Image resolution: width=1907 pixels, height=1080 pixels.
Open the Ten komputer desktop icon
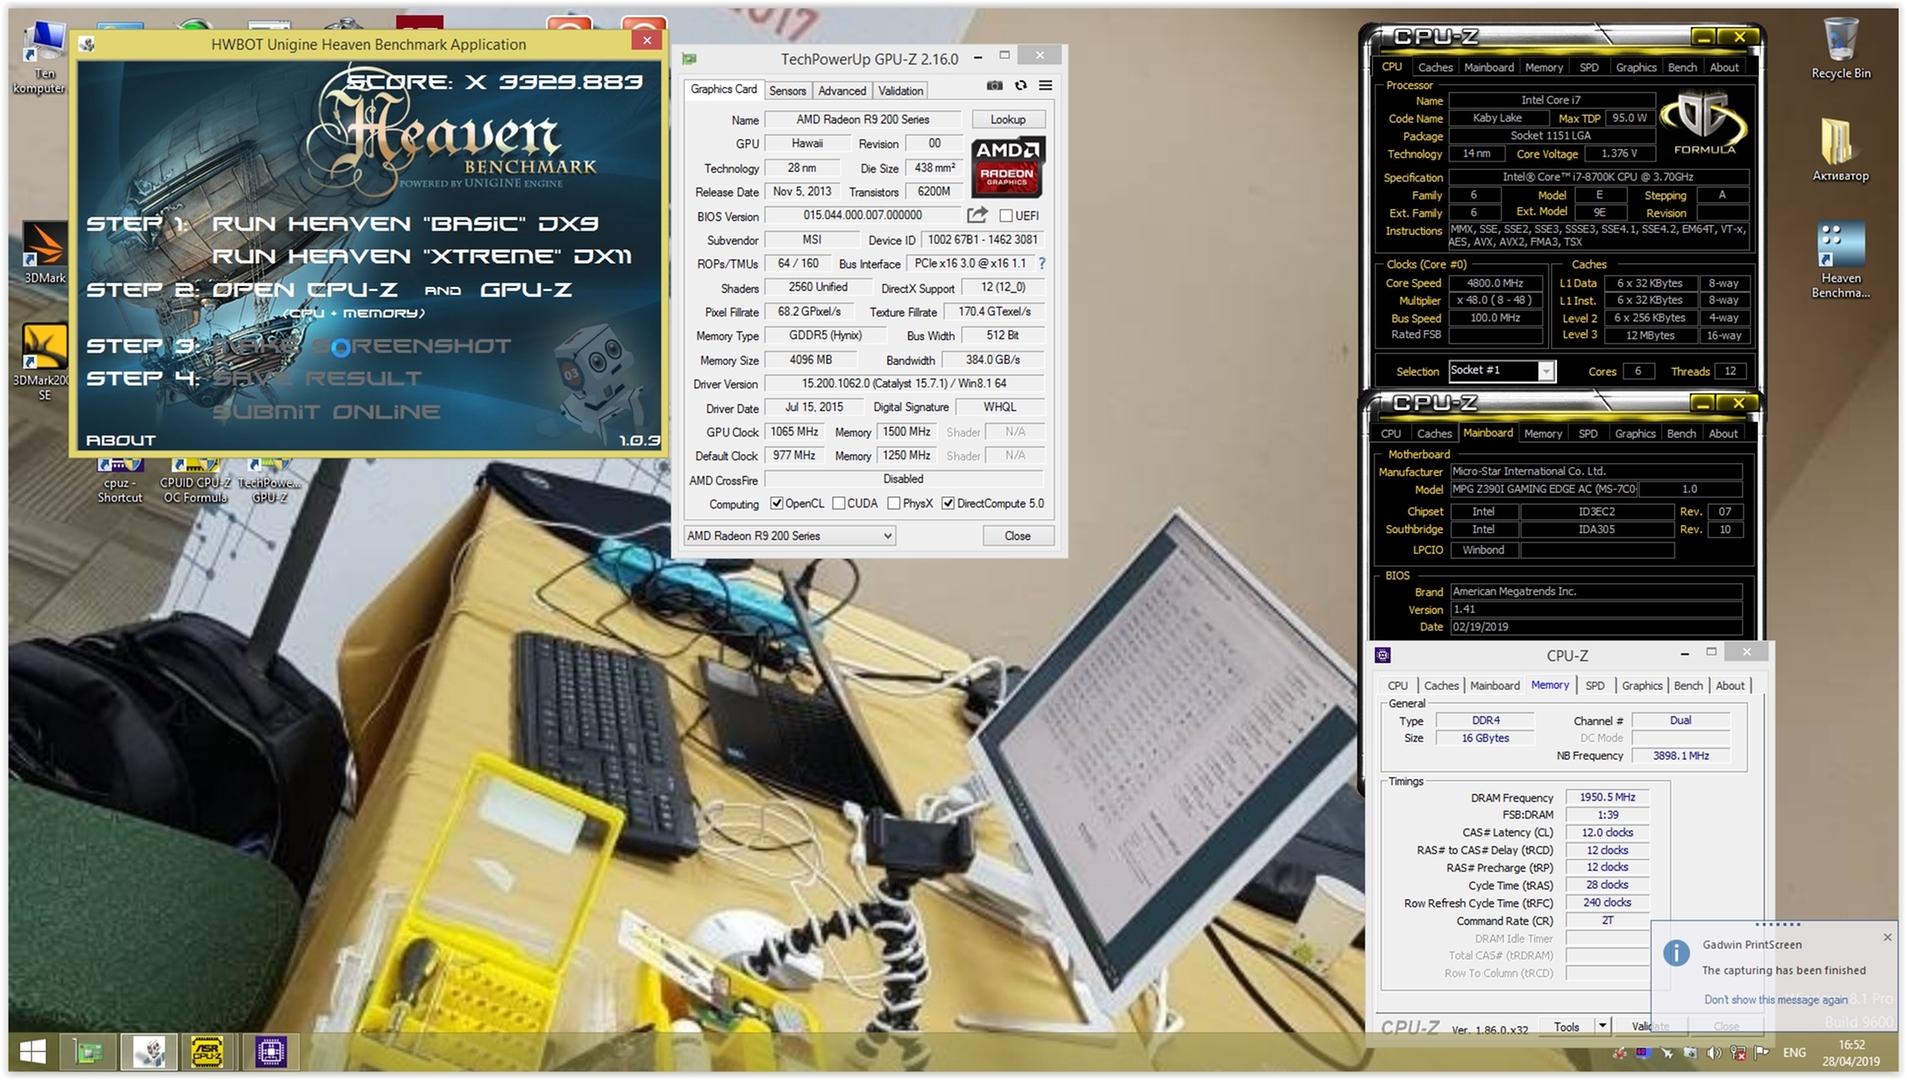pos(40,58)
